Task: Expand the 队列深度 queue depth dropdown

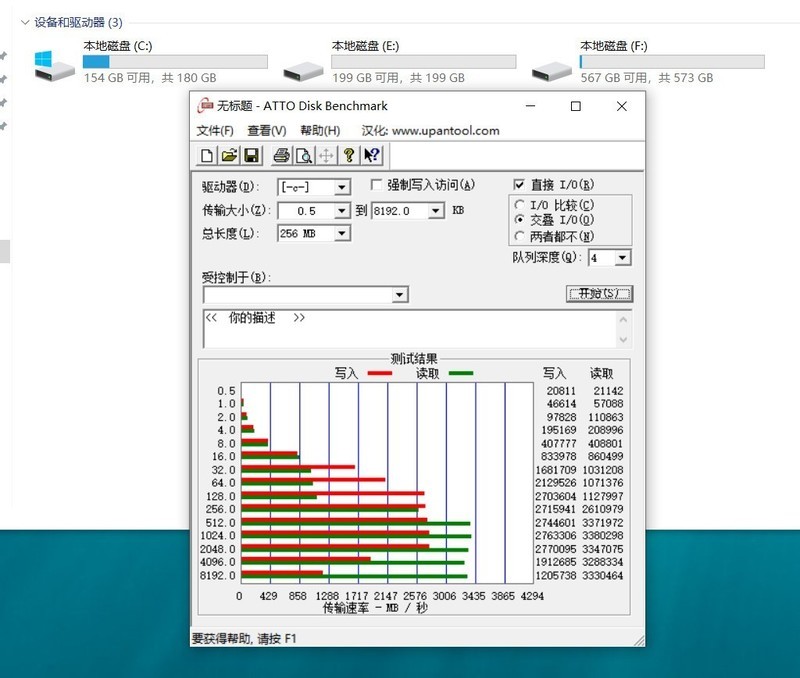Action: coord(623,258)
